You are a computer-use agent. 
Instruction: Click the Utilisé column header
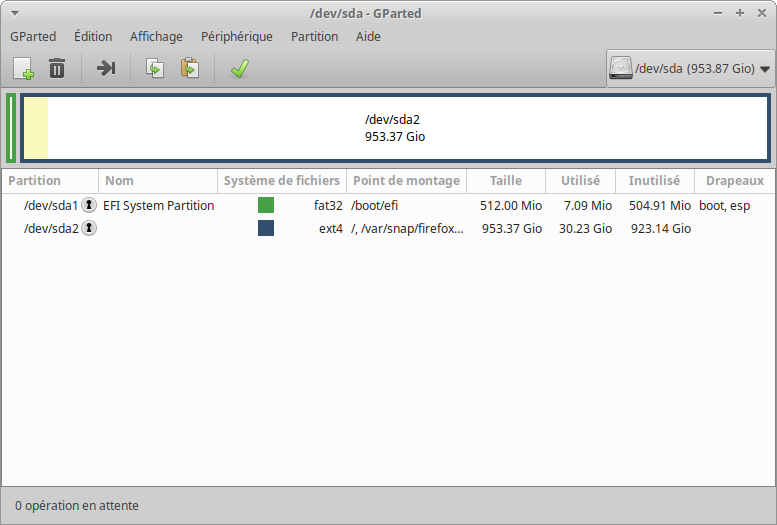pyautogui.click(x=580, y=181)
